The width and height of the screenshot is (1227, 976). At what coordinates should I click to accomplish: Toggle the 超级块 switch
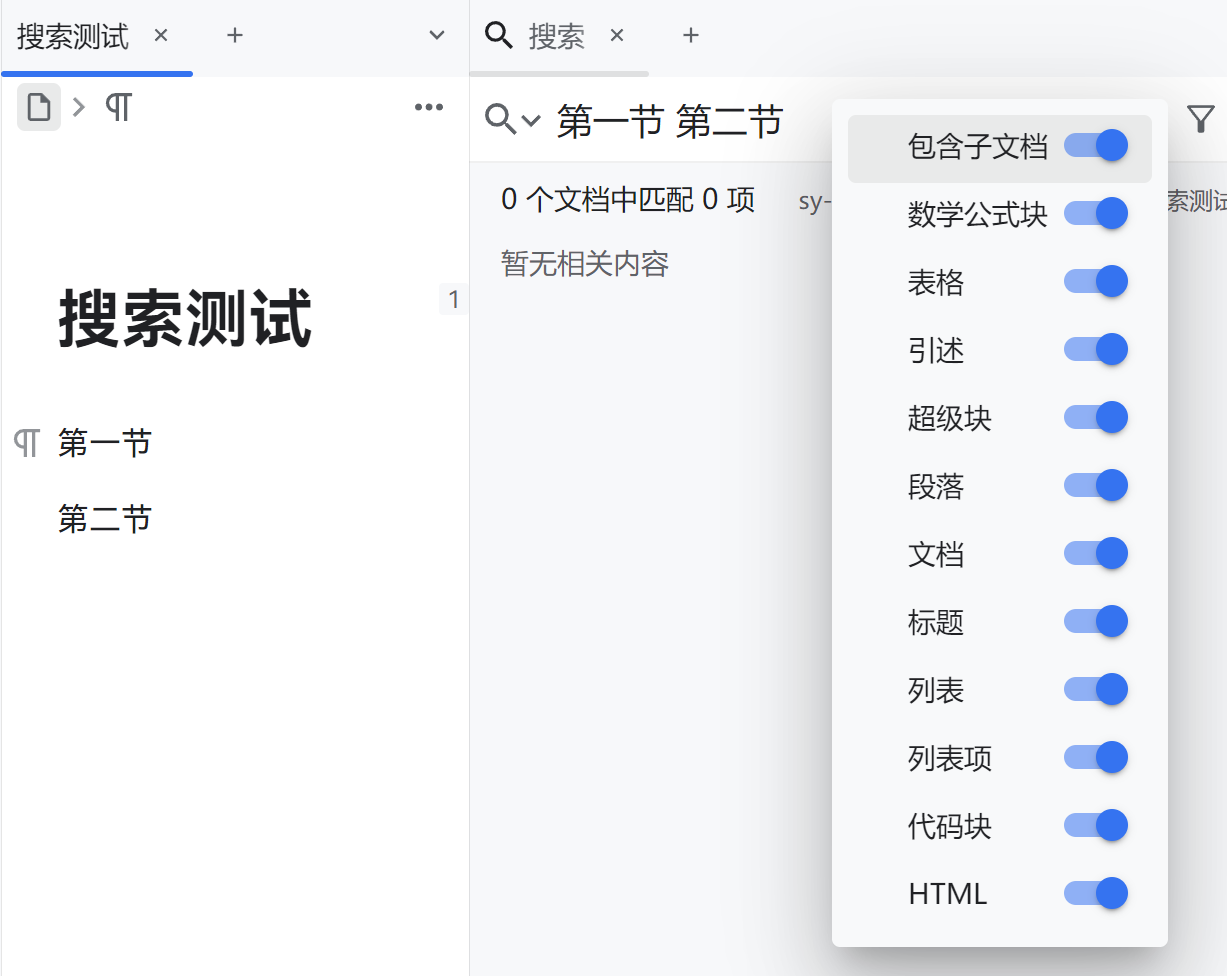pyautogui.click(x=1096, y=417)
